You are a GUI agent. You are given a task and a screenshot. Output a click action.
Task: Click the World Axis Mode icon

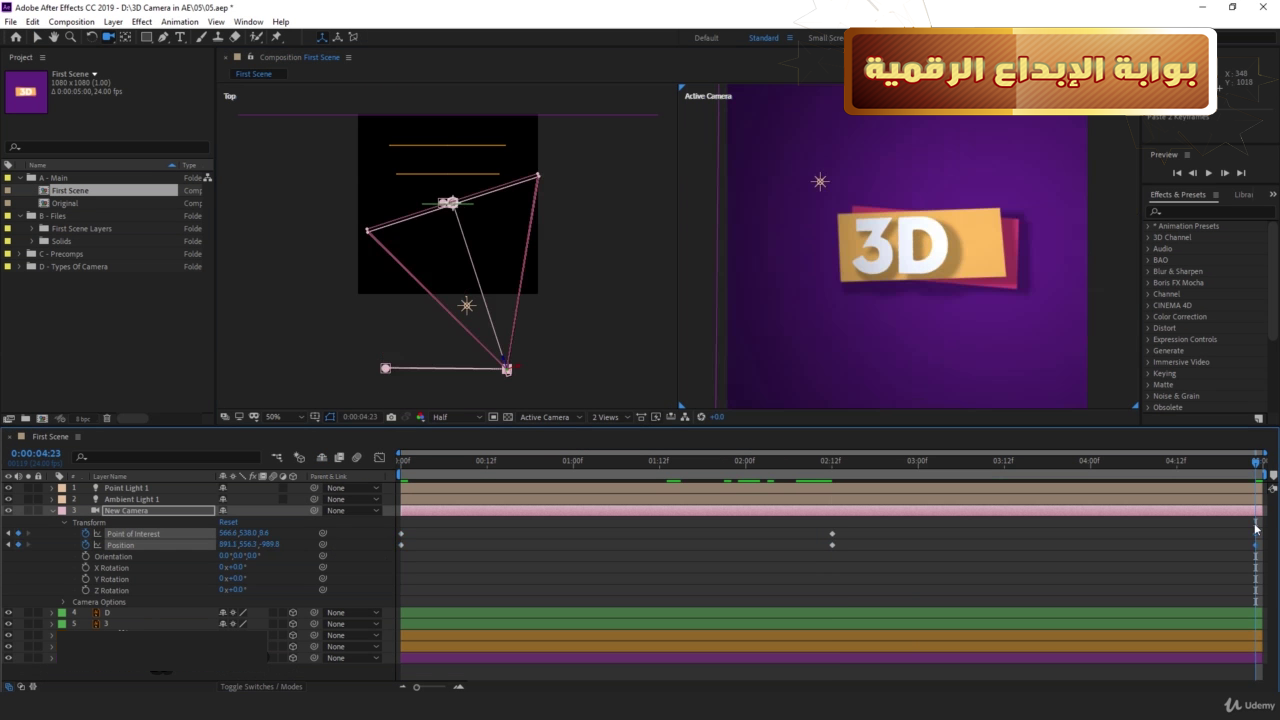(x=337, y=37)
